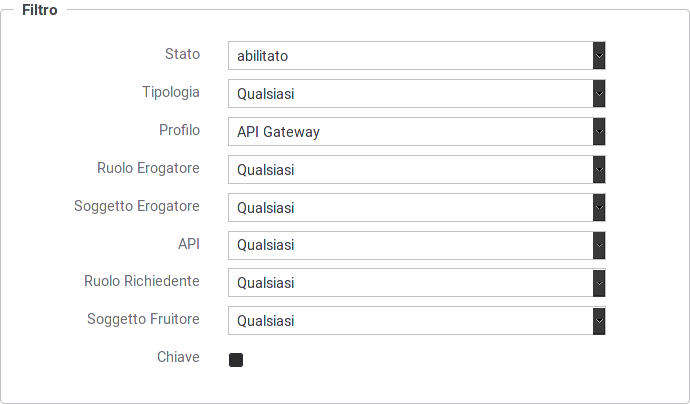The width and height of the screenshot is (690, 404).
Task: Click the arrow button of Soggetto Fruitore selector
Action: tap(599, 321)
